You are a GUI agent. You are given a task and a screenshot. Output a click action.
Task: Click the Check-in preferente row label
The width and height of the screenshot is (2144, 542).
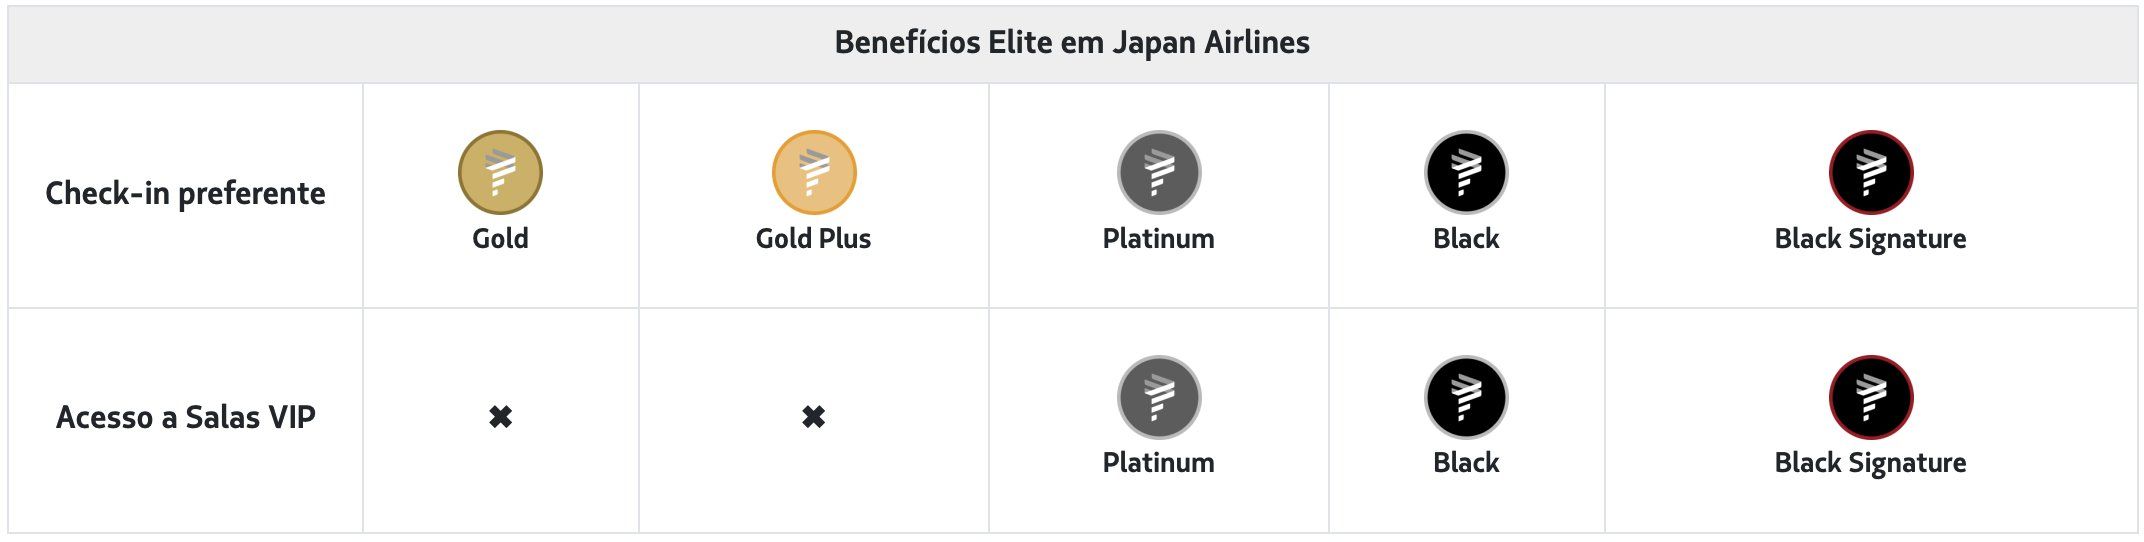tap(185, 193)
